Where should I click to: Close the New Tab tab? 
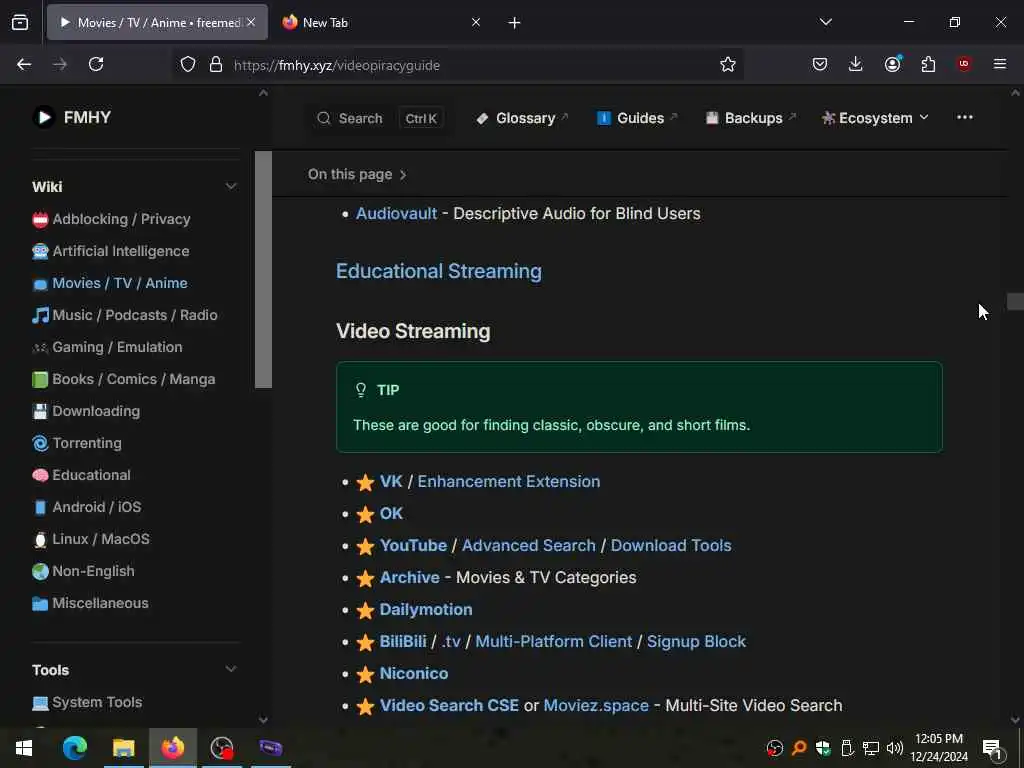(476, 22)
